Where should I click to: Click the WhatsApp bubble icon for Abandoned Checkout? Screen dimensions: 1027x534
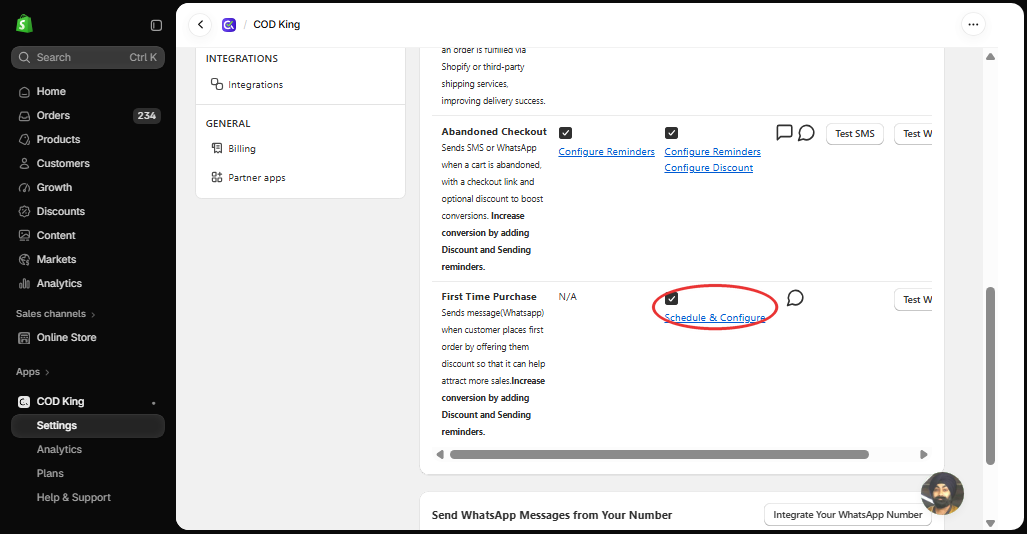[x=806, y=133]
